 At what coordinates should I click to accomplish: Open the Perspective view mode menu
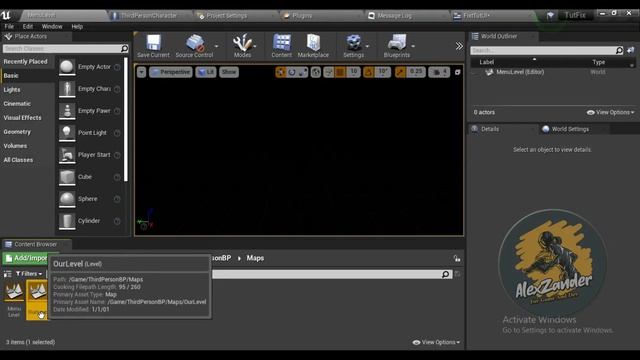coord(171,72)
